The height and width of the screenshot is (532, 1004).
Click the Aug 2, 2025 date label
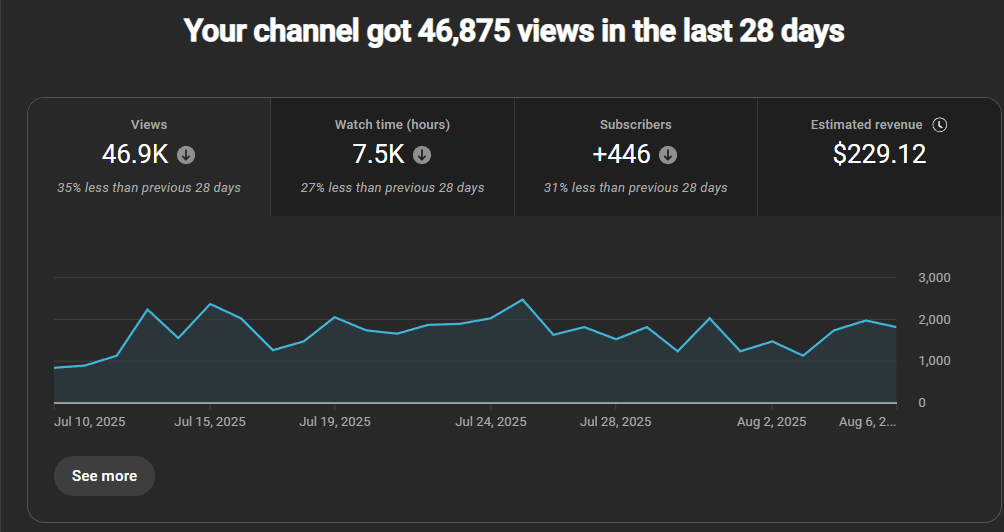[771, 422]
